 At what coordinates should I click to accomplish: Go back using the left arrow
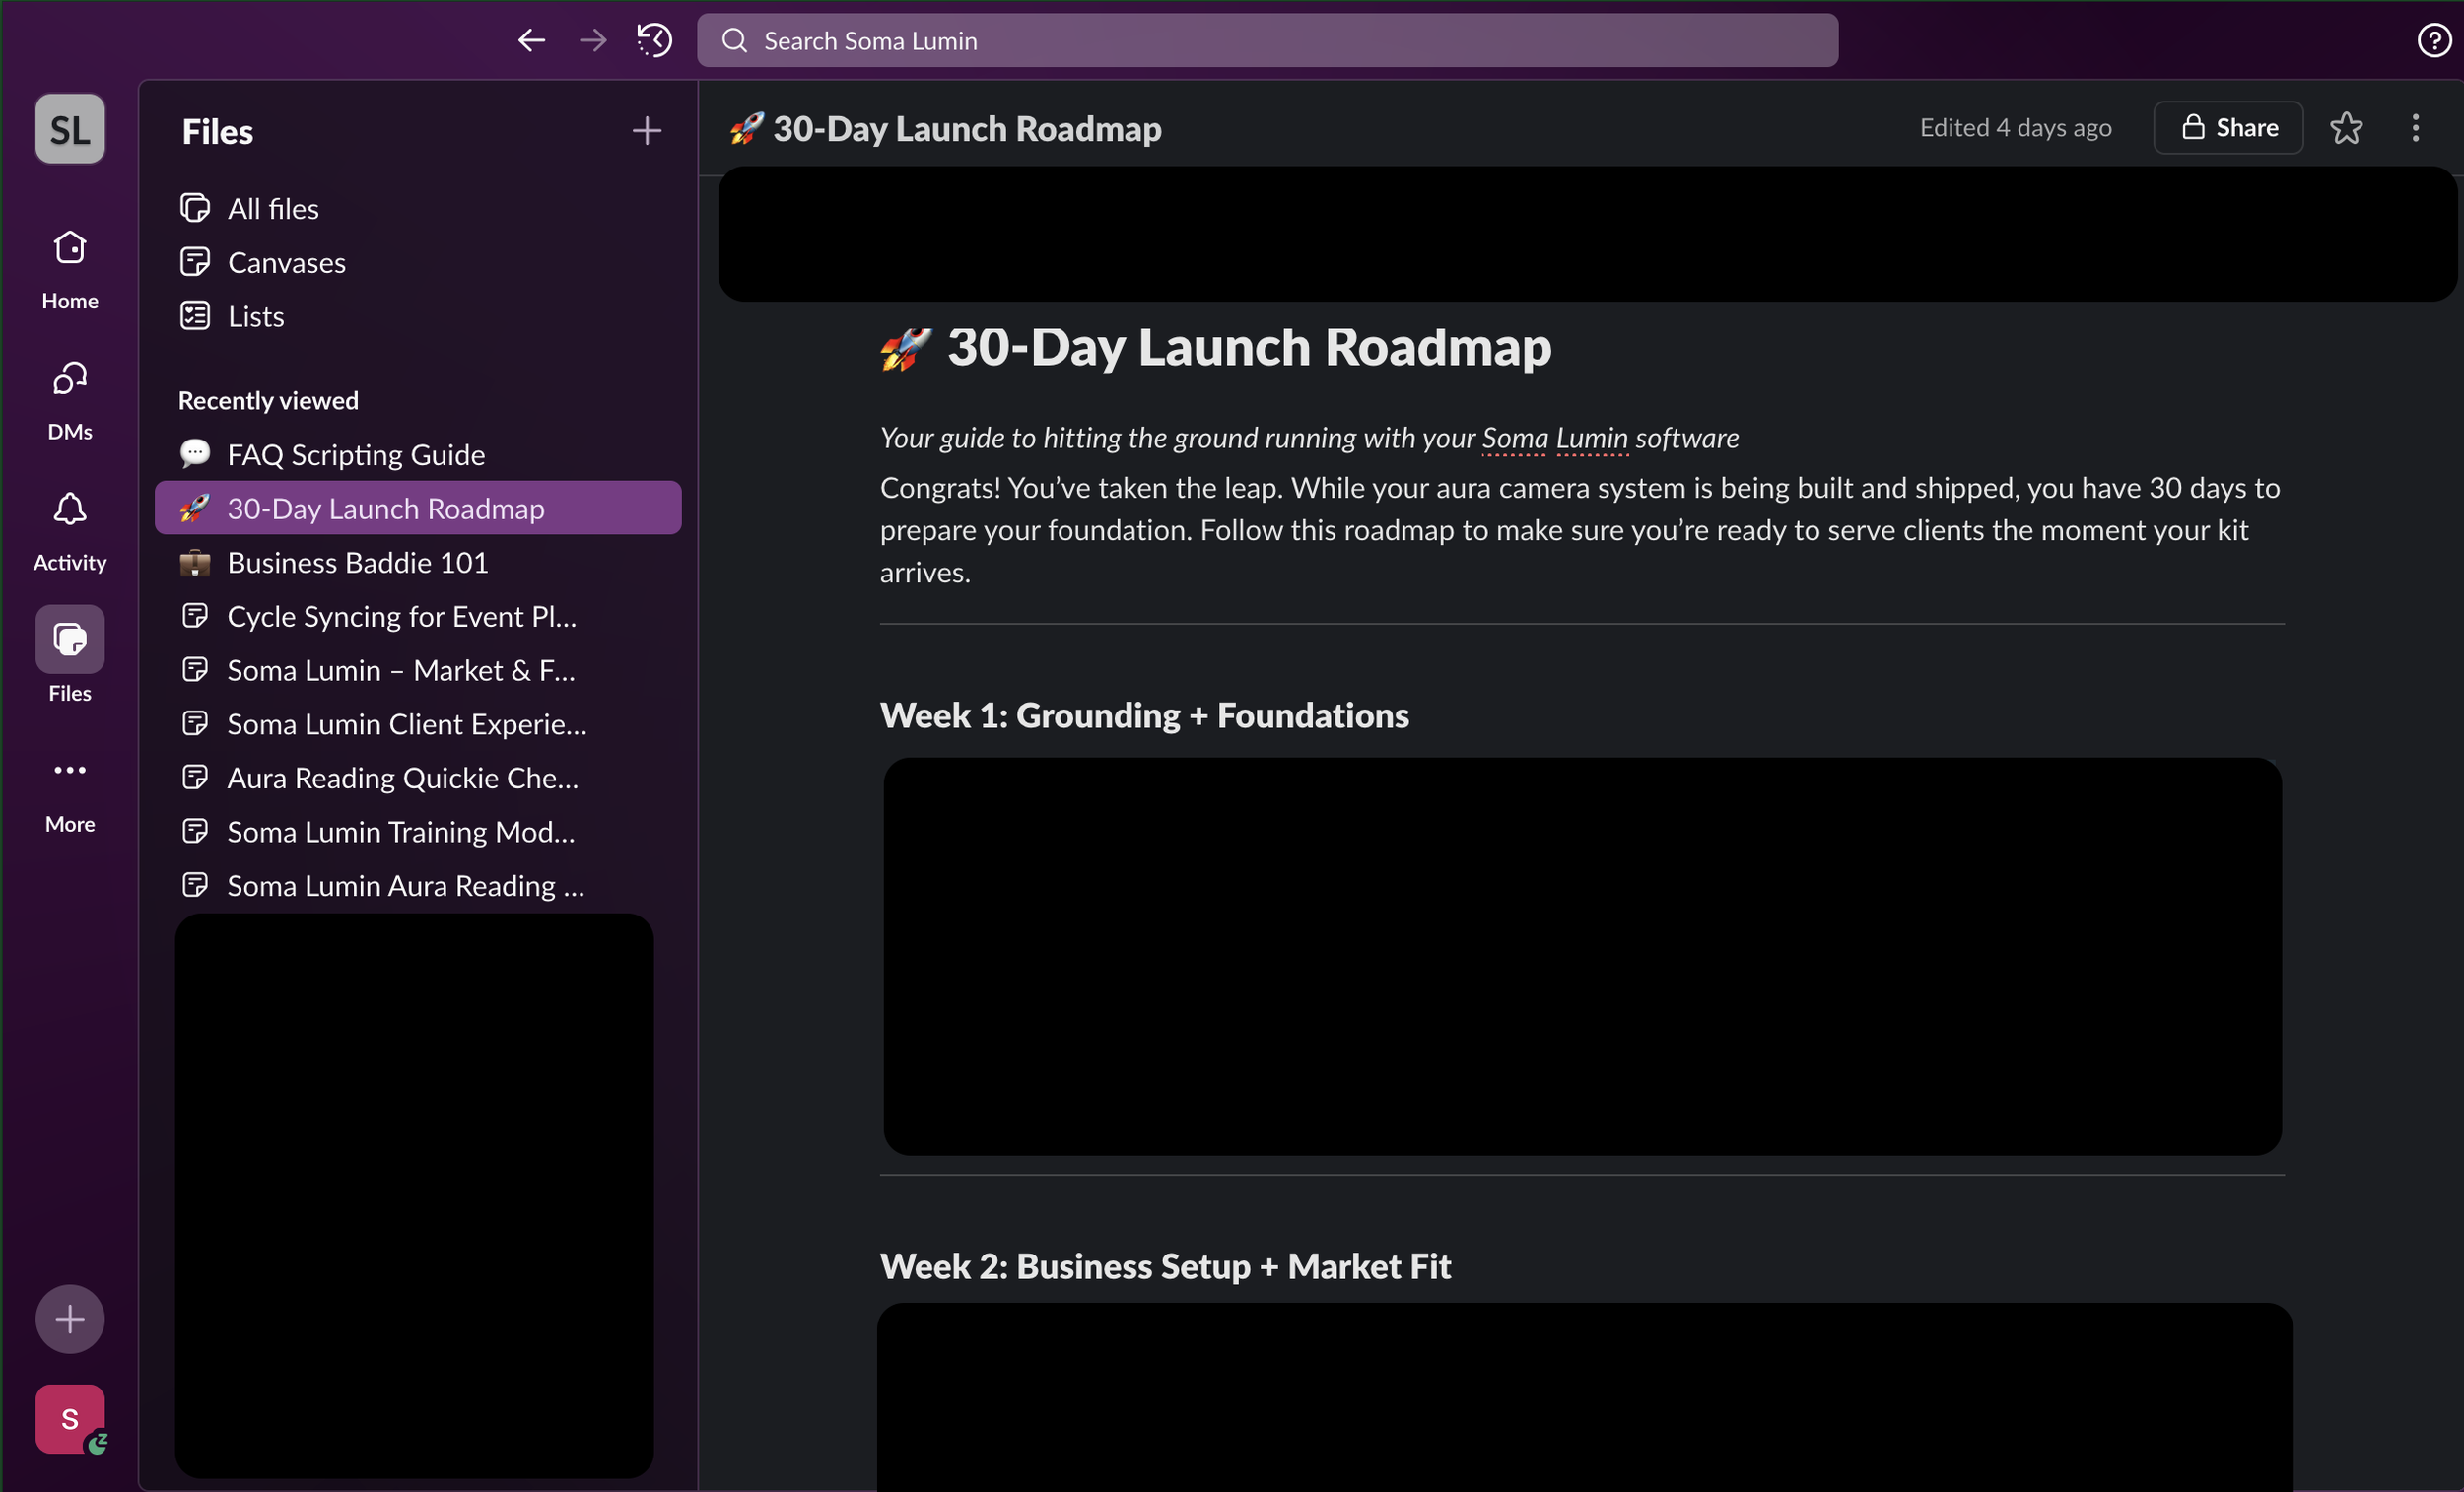click(531, 40)
